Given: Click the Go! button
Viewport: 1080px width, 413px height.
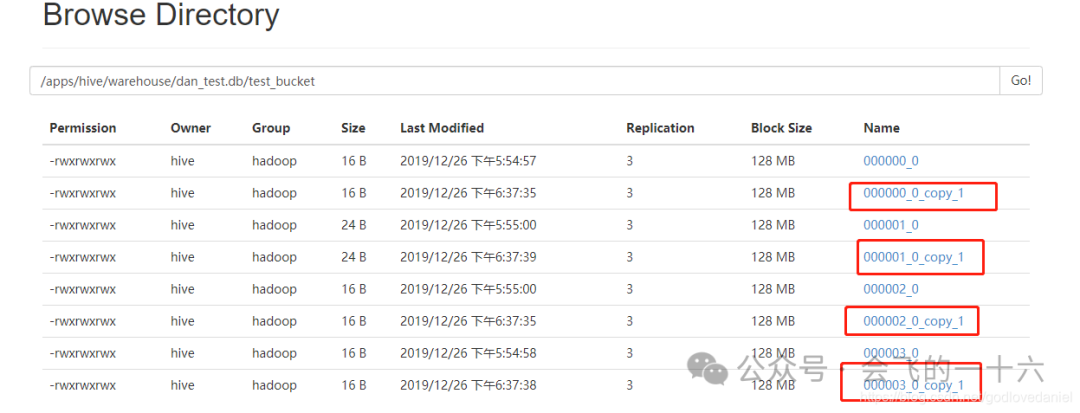Looking at the screenshot, I should pos(1020,81).
